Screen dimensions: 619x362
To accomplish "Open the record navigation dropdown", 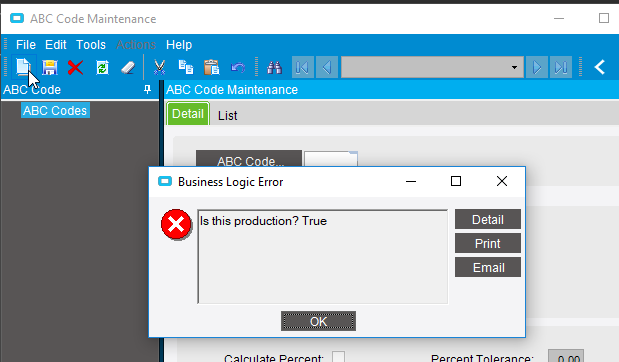I will click(514, 67).
